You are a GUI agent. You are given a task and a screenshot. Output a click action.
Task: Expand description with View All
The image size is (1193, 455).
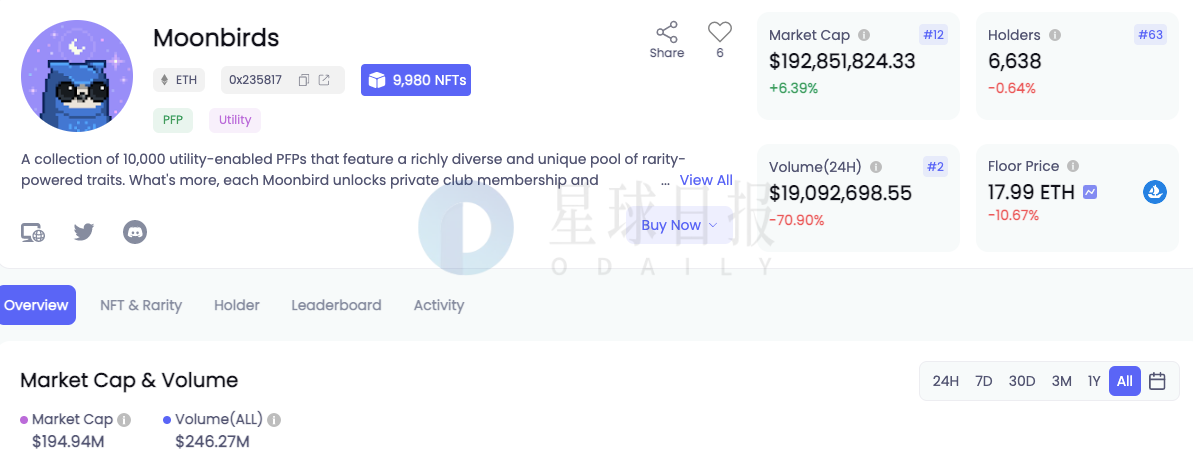(x=706, y=180)
